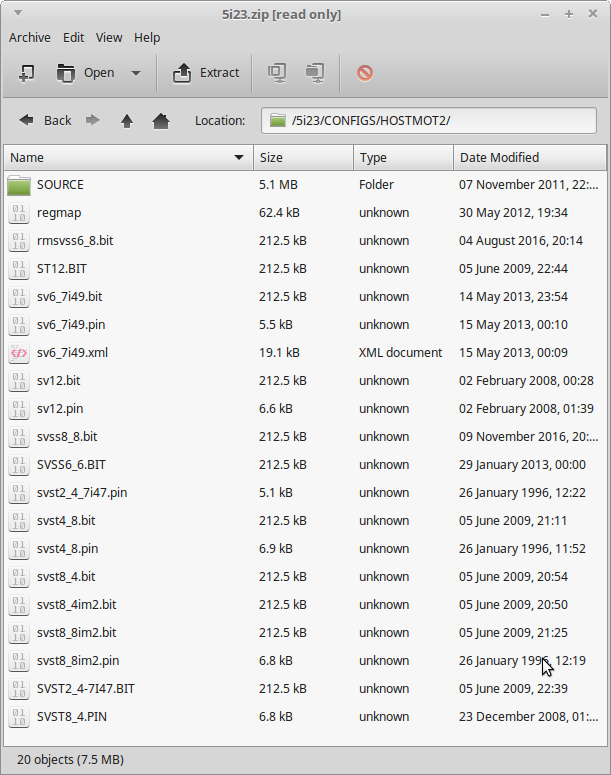Viewport: 611px width, 775px height.
Task: Select the SOURCE folder icon
Action: tap(19, 185)
